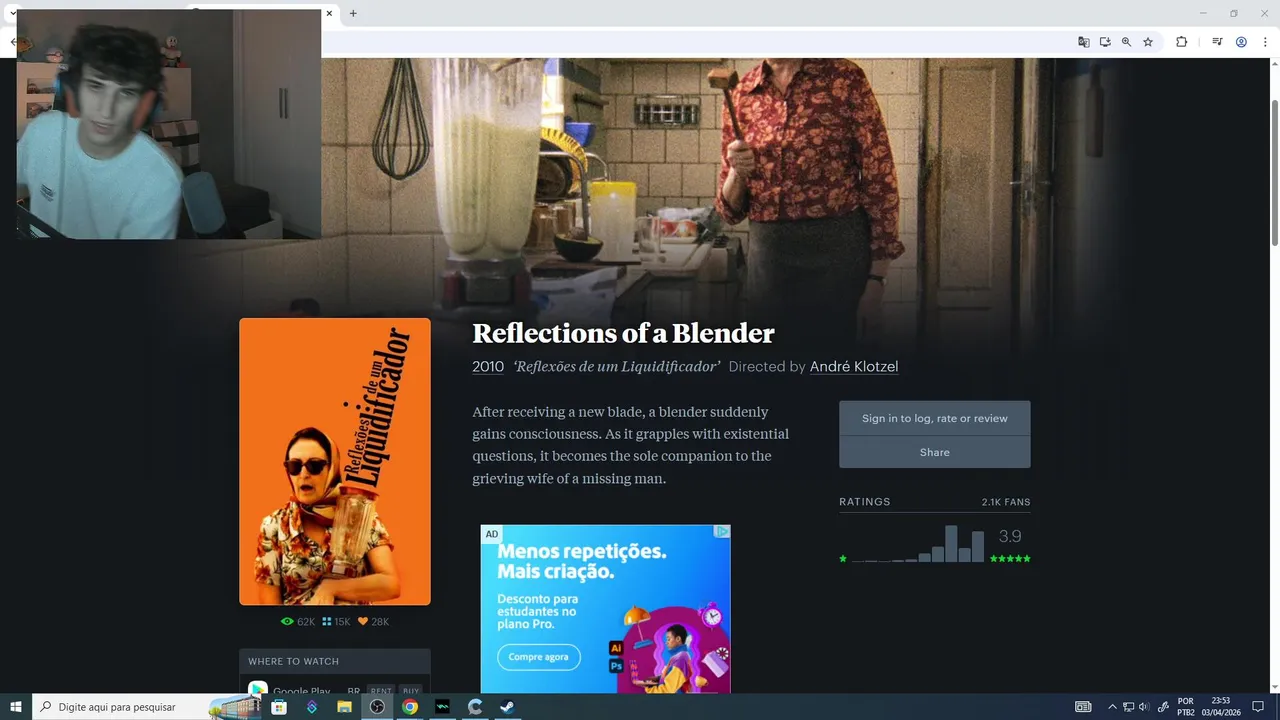1280x720 pixels.
Task: Click the WHERE TO WATCH heading
Action: coord(293,661)
